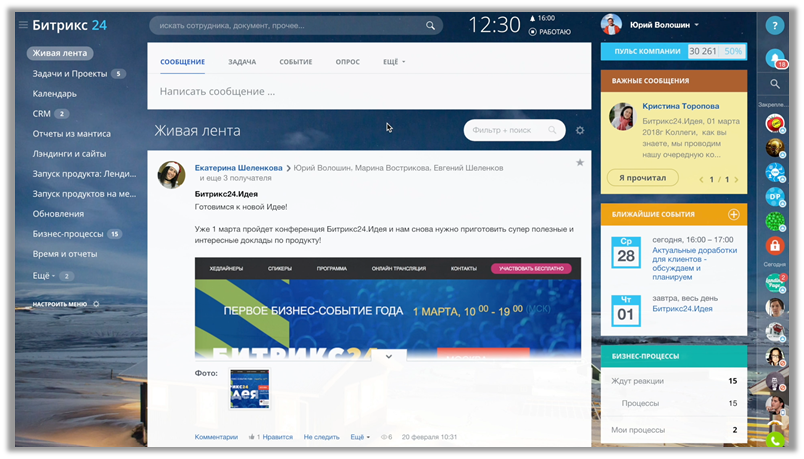Switch to the Задача tab
Screen dimensions: 804x459
[x=242, y=62]
